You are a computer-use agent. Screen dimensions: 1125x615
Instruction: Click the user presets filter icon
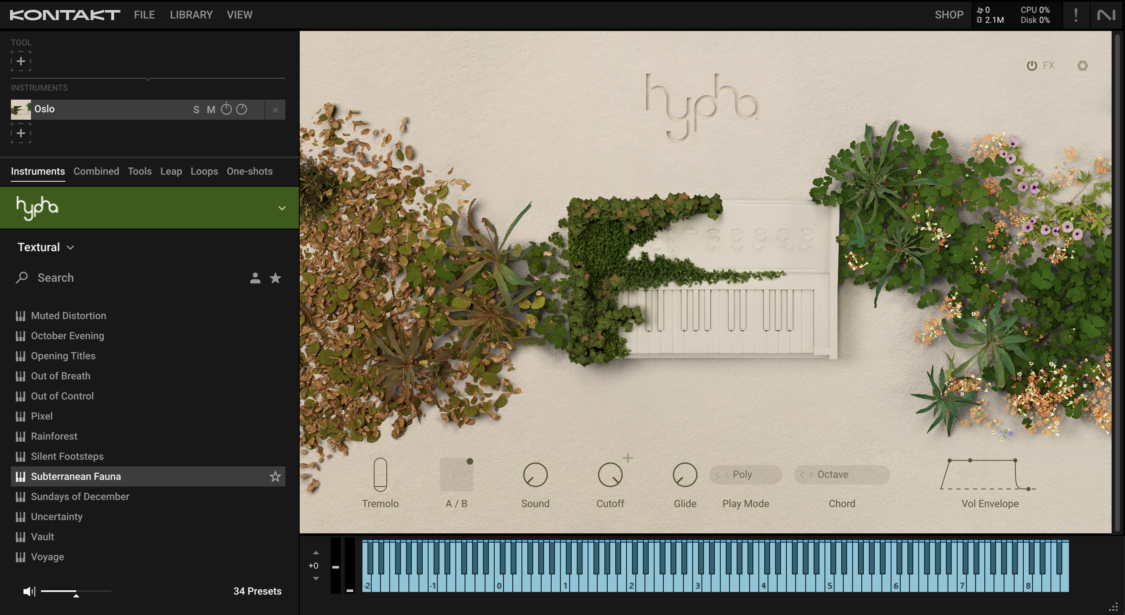(255, 277)
